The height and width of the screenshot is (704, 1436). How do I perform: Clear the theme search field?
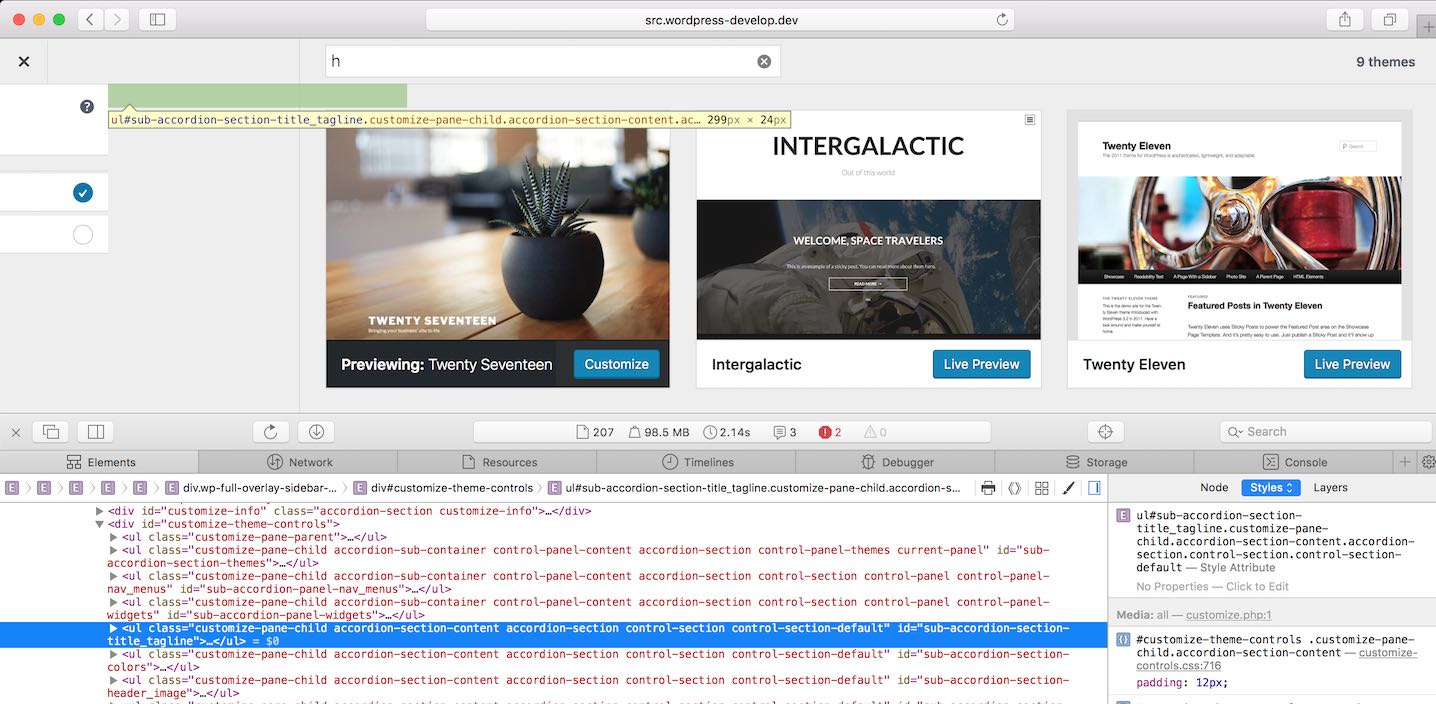pyautogui.click(x=764, y=61)
